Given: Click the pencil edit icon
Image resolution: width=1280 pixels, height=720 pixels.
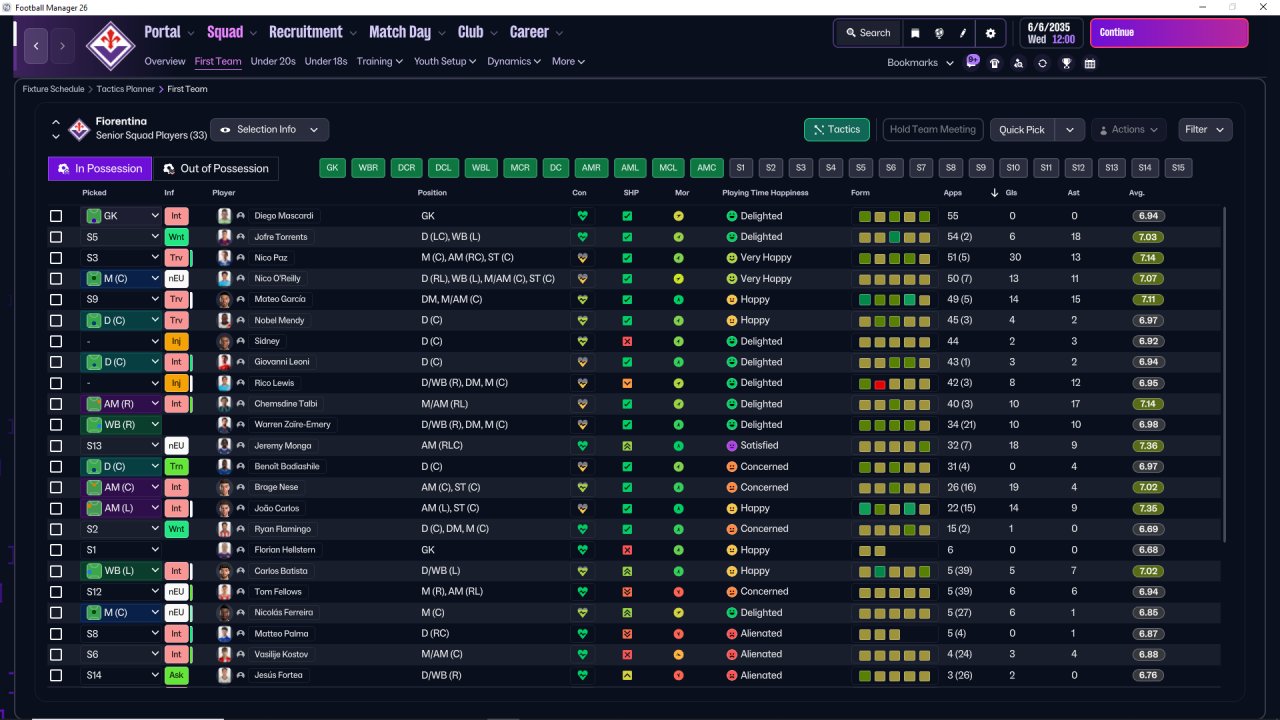Looking at the screenshot, I should [964, 33].
